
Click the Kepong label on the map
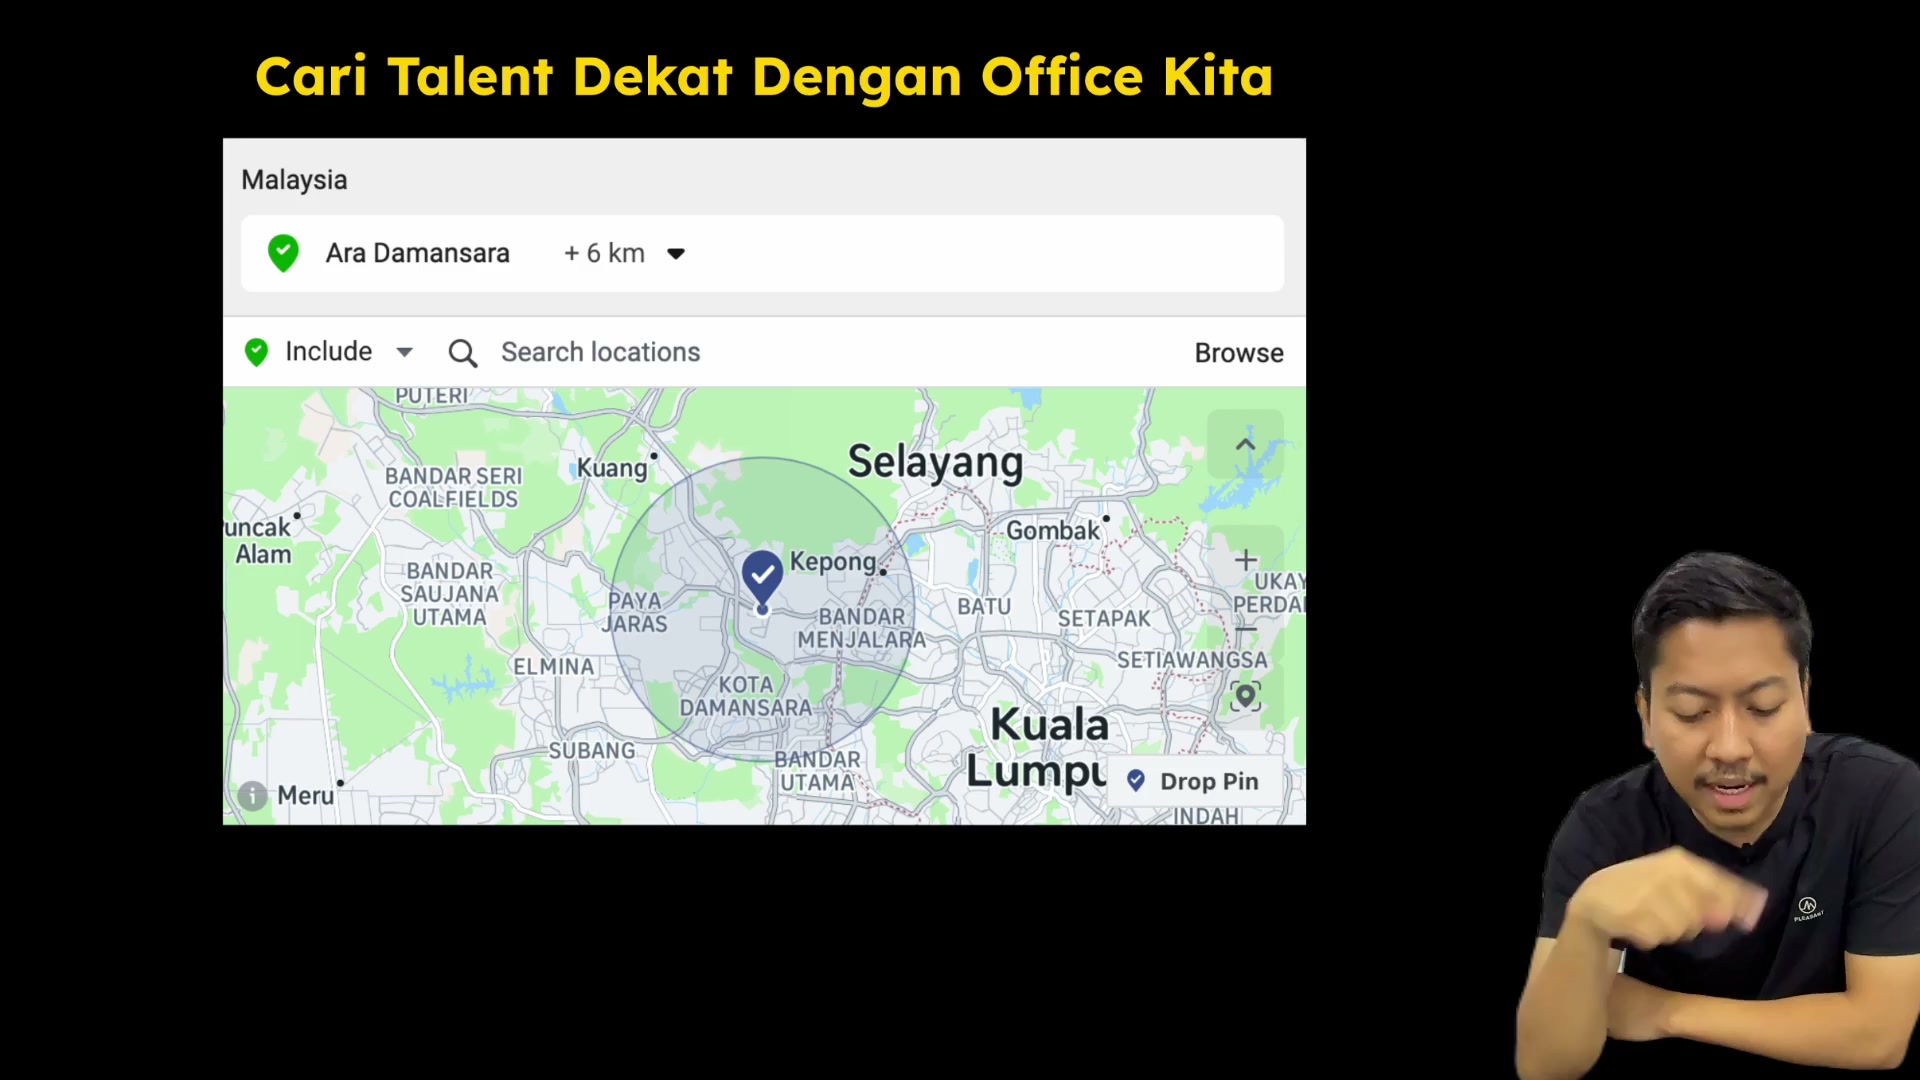coord(833,562)
